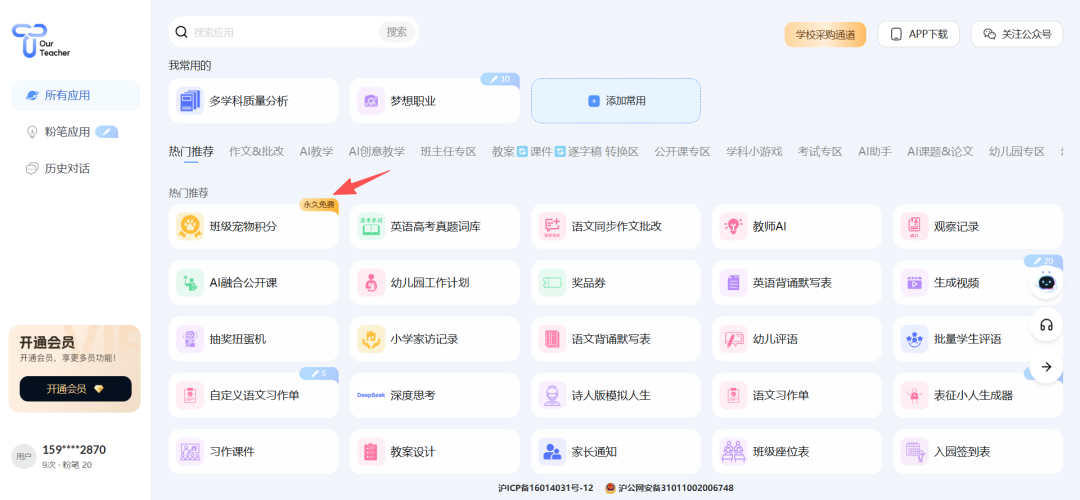Viewport: 1080px width, 500px height.
Task: Open 粉笔应用 in the sidebar
Action: click(76, 132)
